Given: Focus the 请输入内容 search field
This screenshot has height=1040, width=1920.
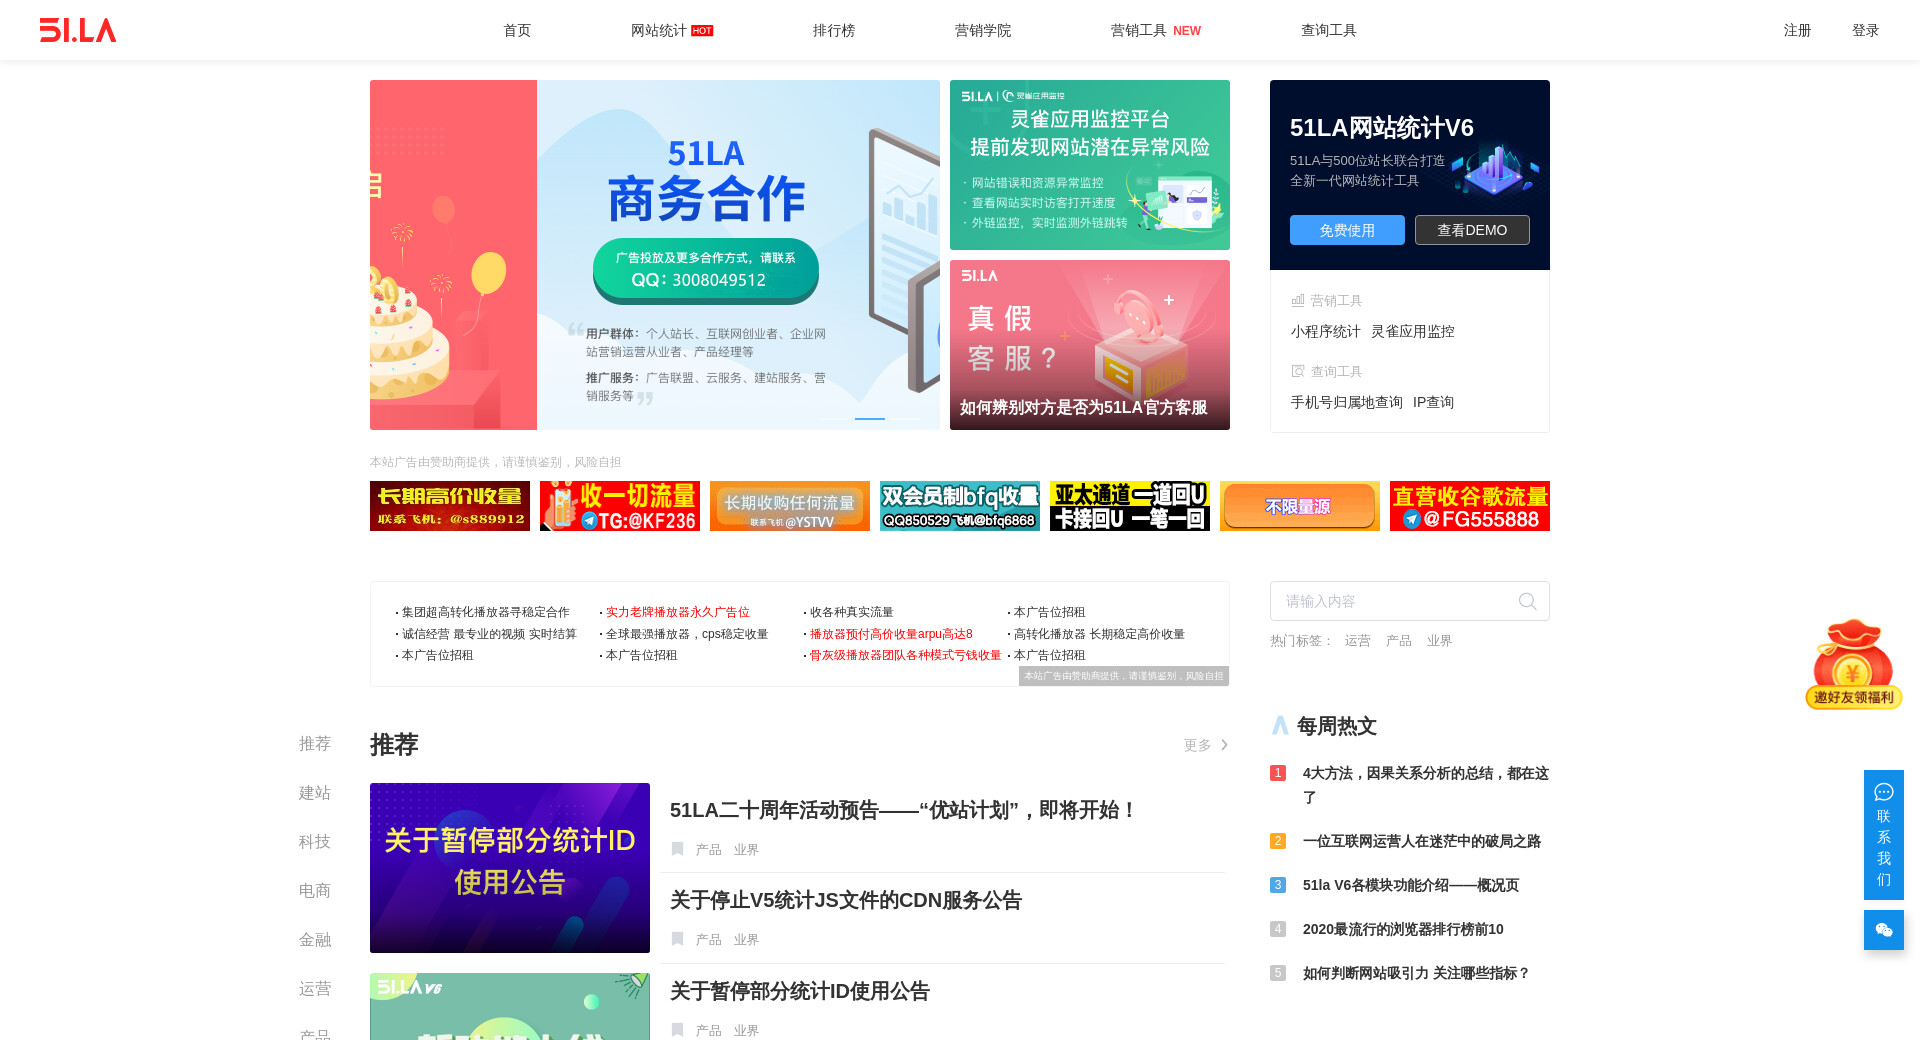Looking at the screenshot, I should (1395, 601).
